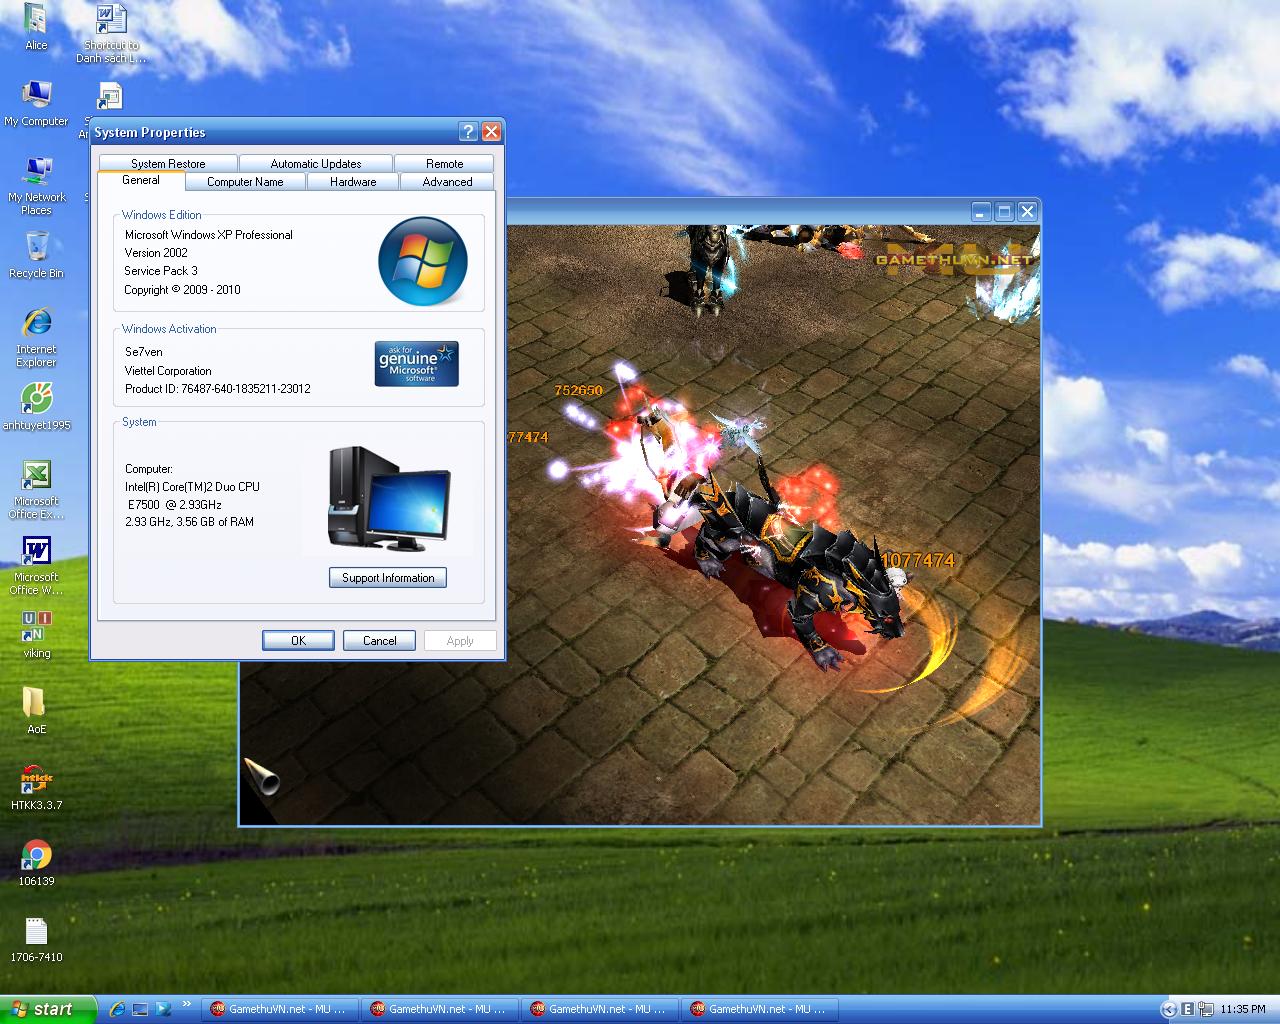
Task: Close the MU game window
Action: coord(1027,211)
